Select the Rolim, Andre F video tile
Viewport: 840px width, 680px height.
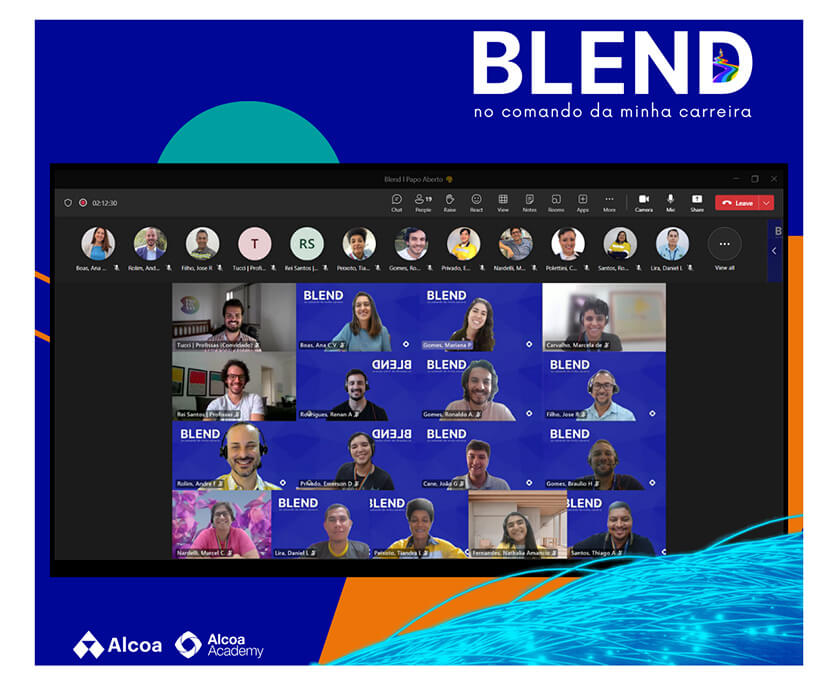(234, 455)
